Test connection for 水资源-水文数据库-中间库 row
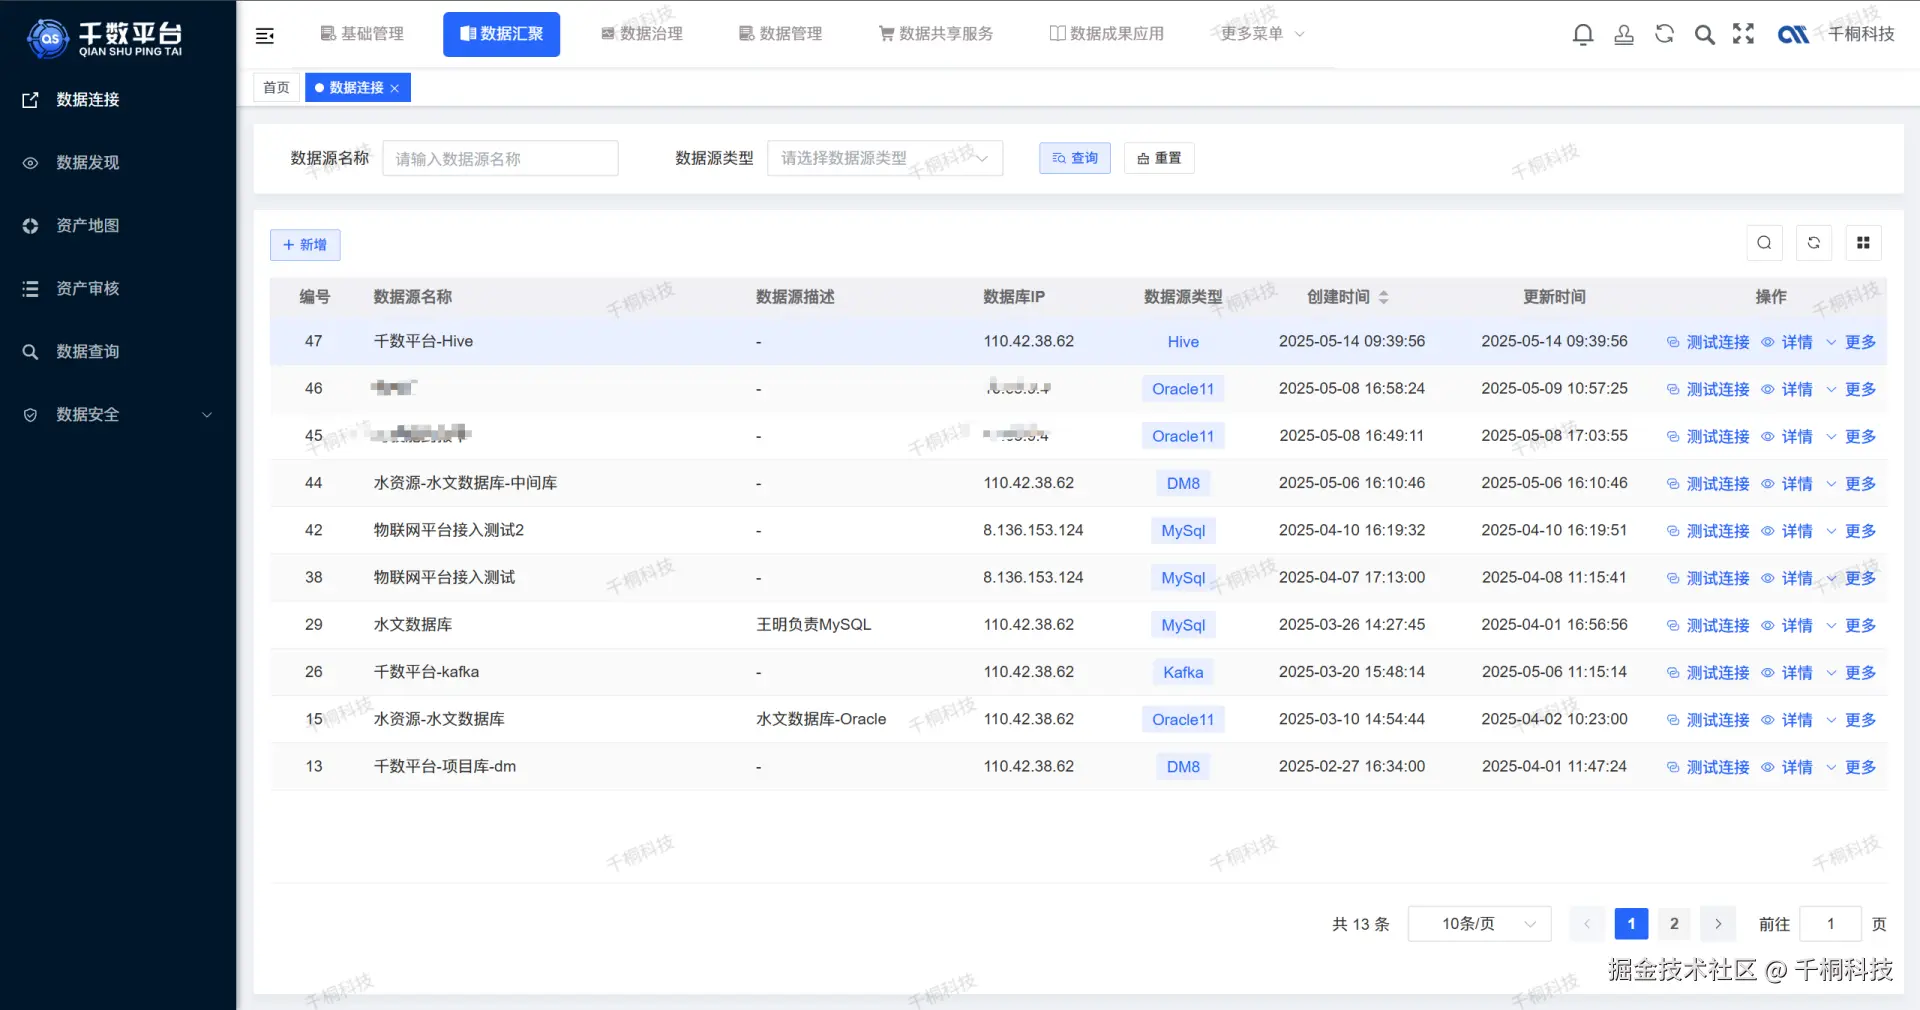This screenshot has width=1920, height=1010. point(1708,484)
